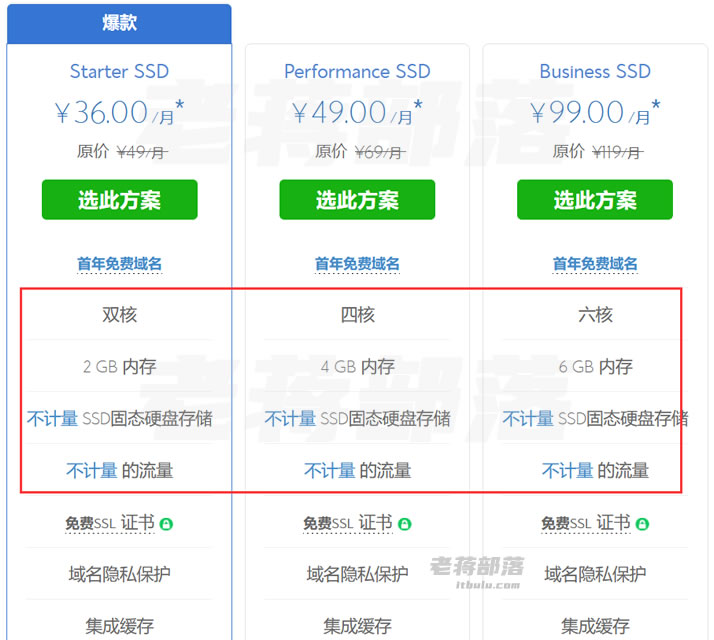Click the ¥36.00/月 price

pyautogui.click(x=119, y=112)
